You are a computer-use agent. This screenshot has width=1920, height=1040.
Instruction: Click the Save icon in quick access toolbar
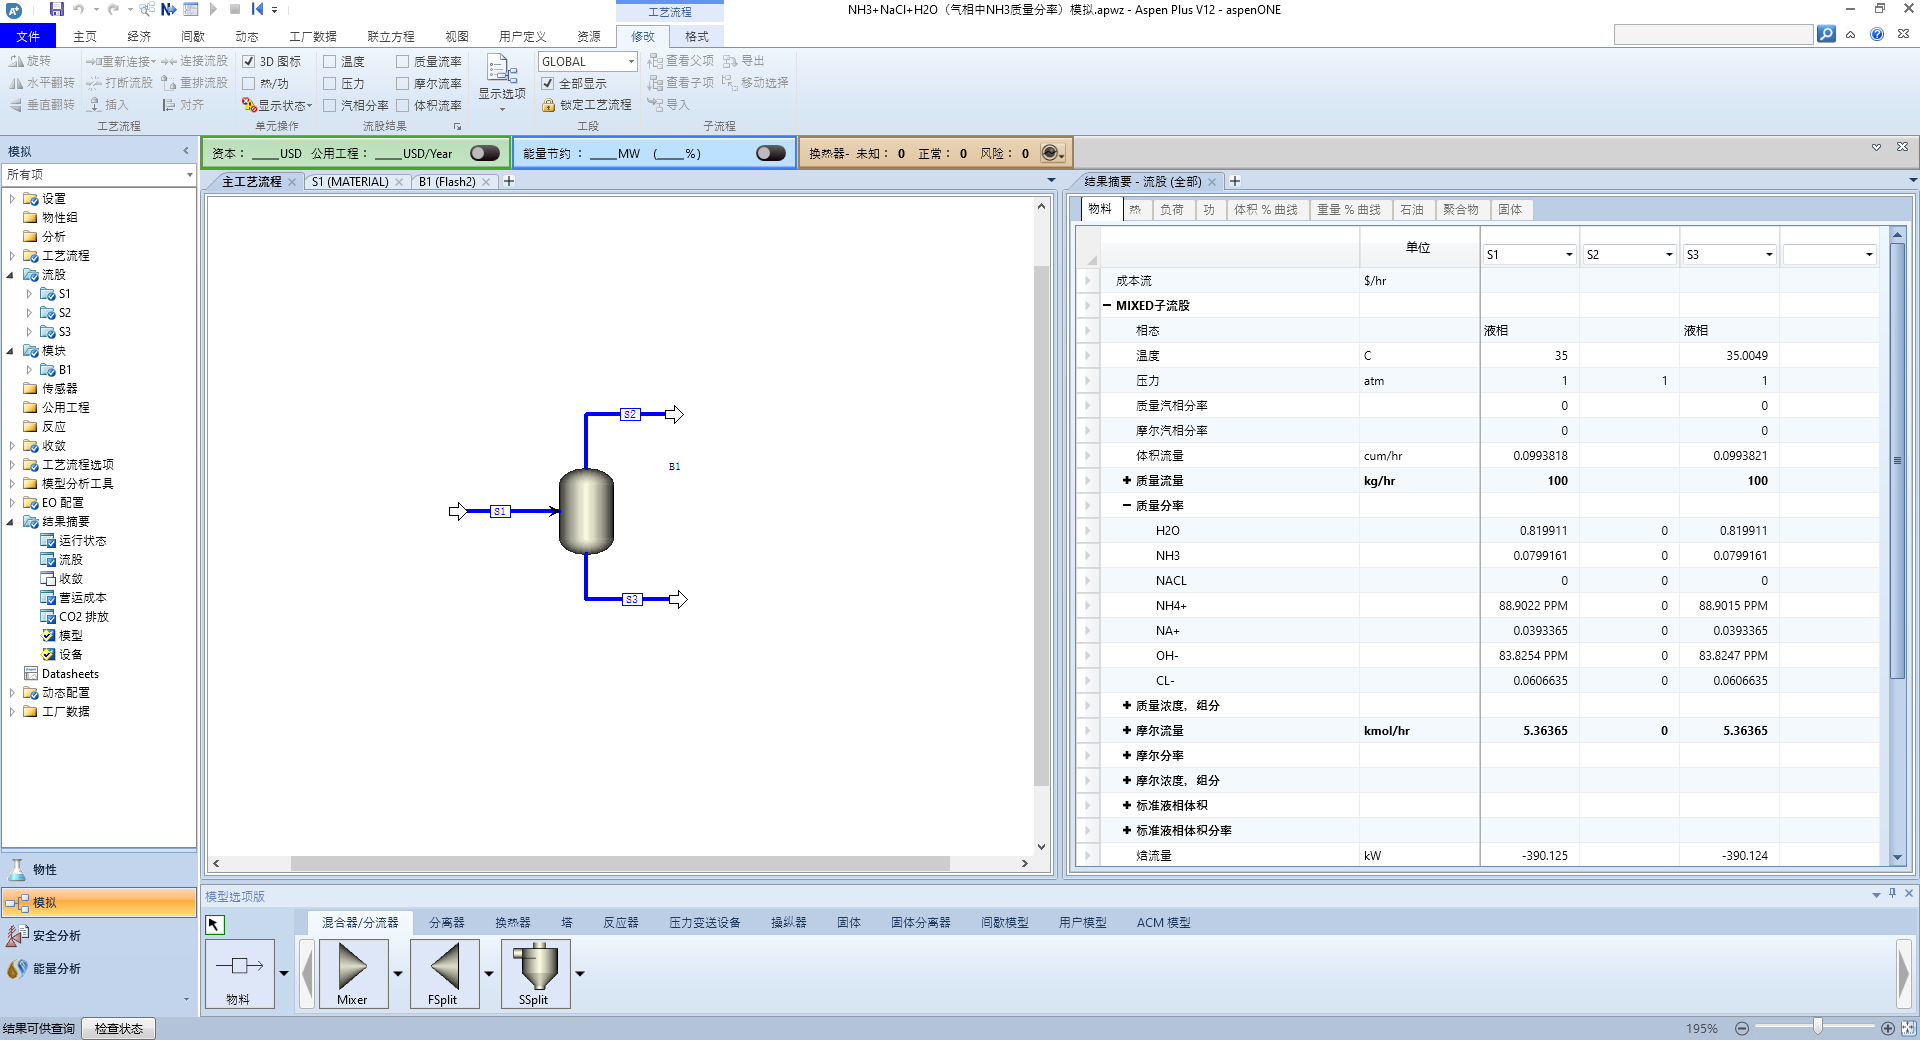click(57, 9)
